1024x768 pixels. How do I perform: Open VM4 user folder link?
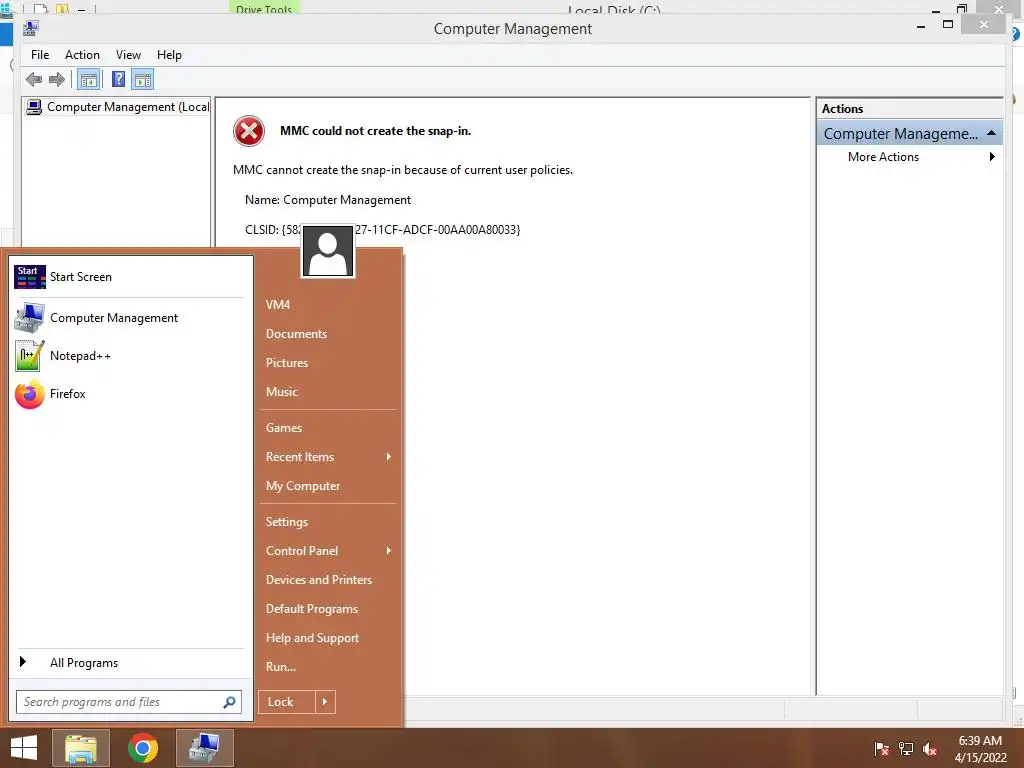tap(278, 304)
